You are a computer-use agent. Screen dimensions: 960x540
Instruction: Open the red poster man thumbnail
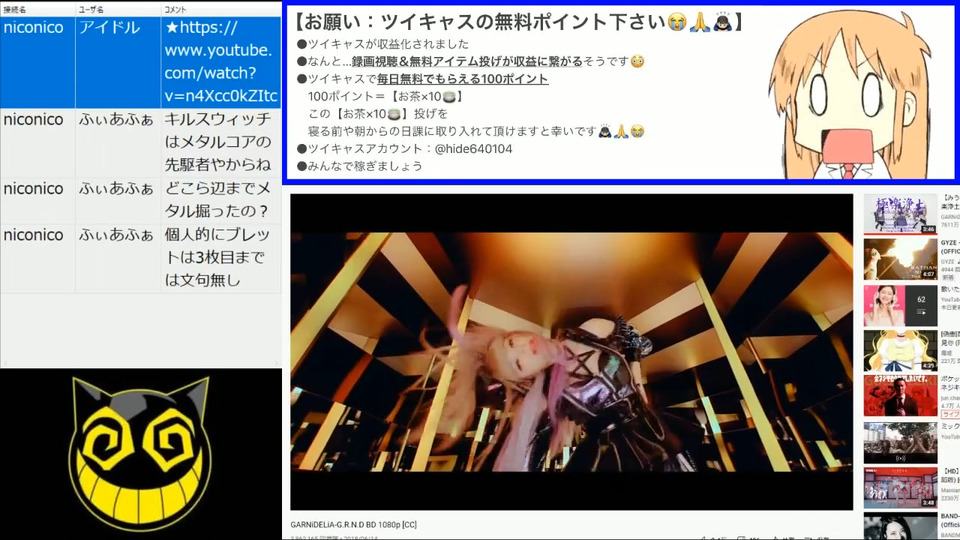[900, 396]
